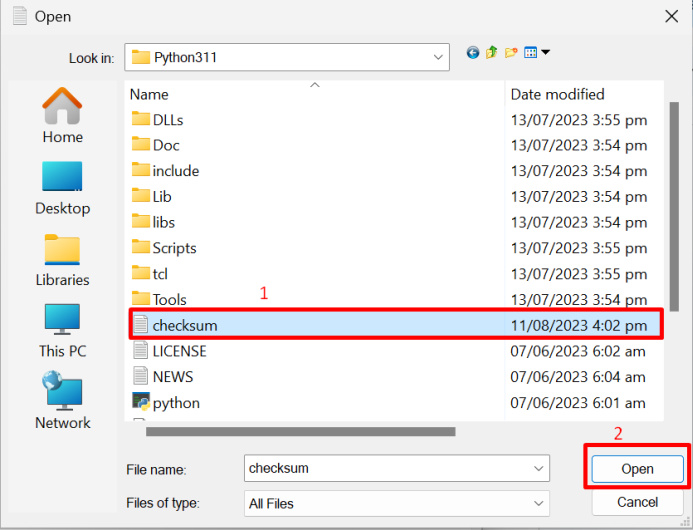Select the DLLs folder
Screen dimensions: 693x530
(x=157, y=120)
